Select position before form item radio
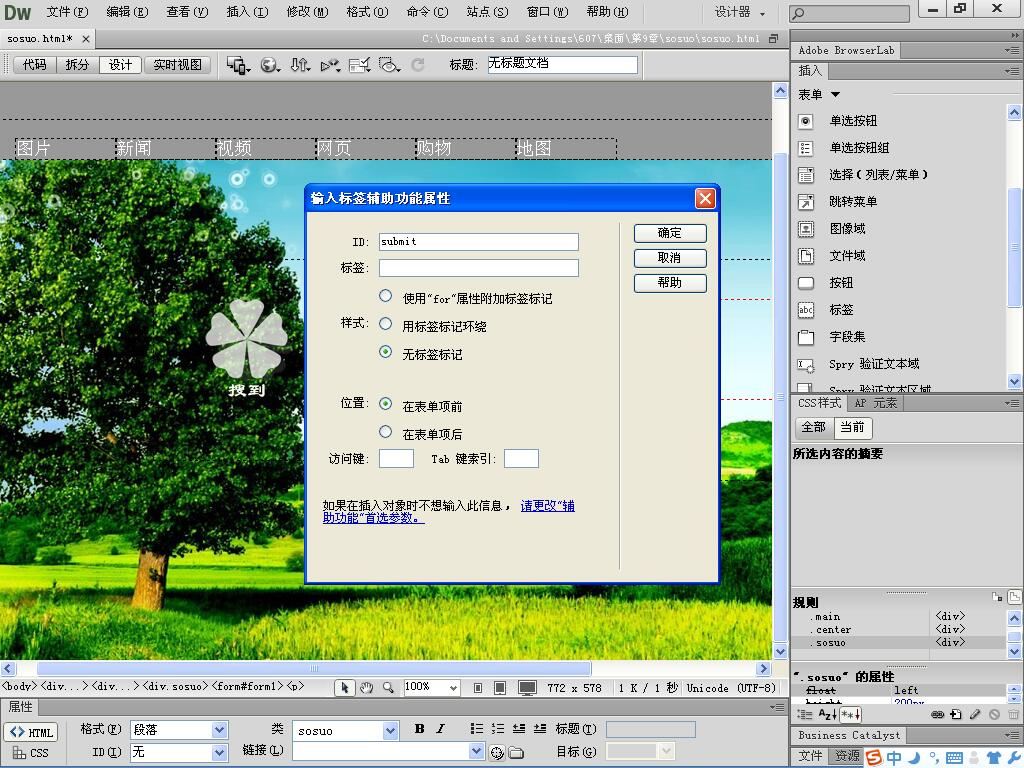This screenshot has width=1024, height=768. click(x=385, y=404)
